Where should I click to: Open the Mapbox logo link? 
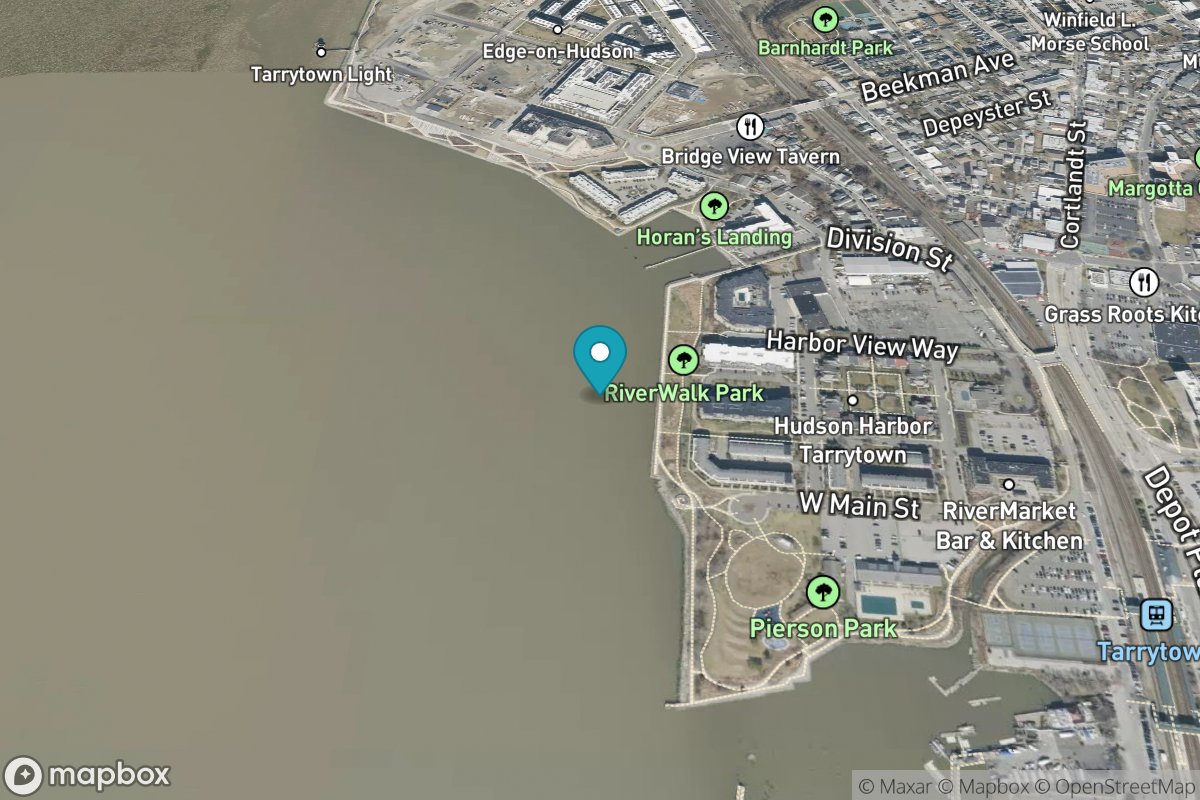point(88,775)
